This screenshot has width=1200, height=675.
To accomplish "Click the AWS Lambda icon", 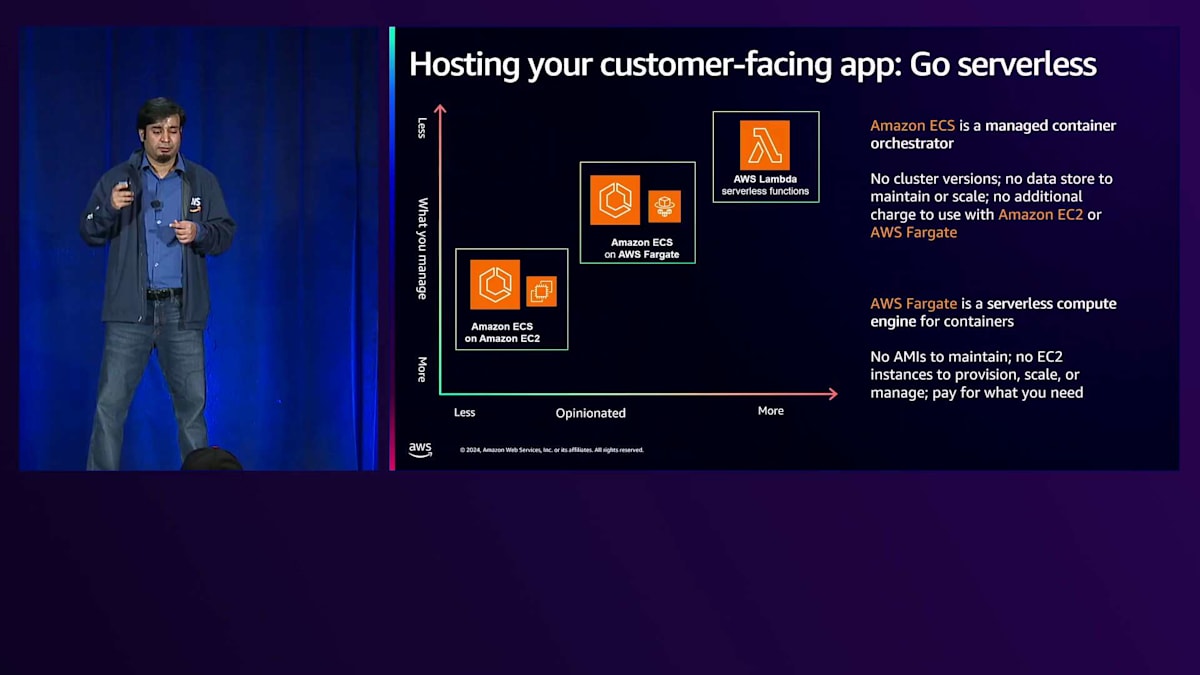I will click(765, 146).
